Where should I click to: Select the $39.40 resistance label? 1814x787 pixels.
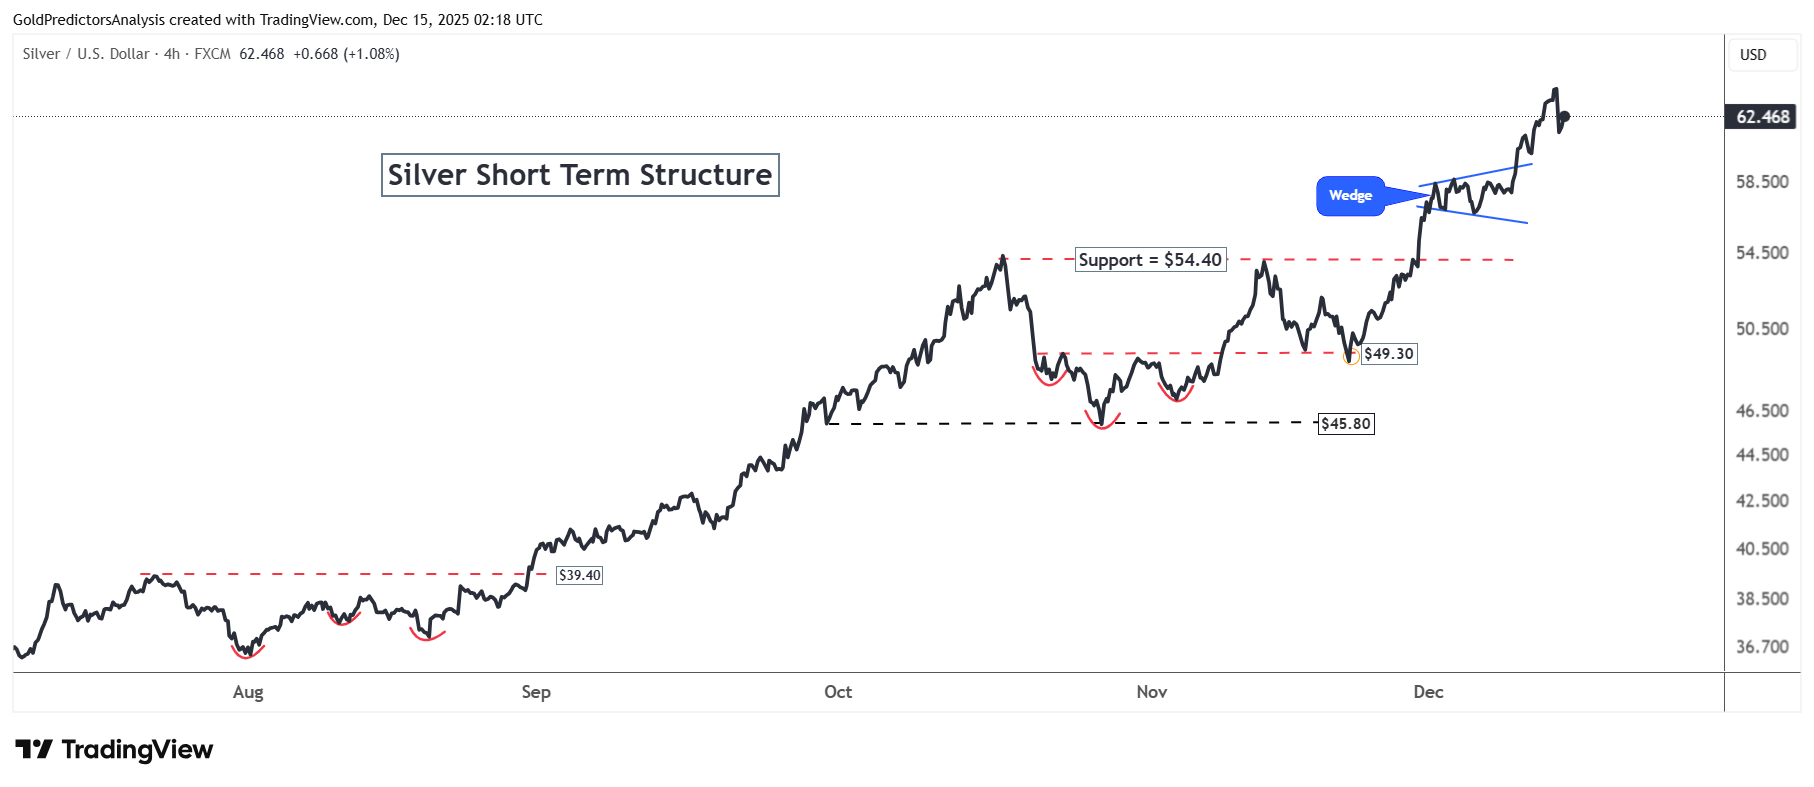click(x=580, y=575)
